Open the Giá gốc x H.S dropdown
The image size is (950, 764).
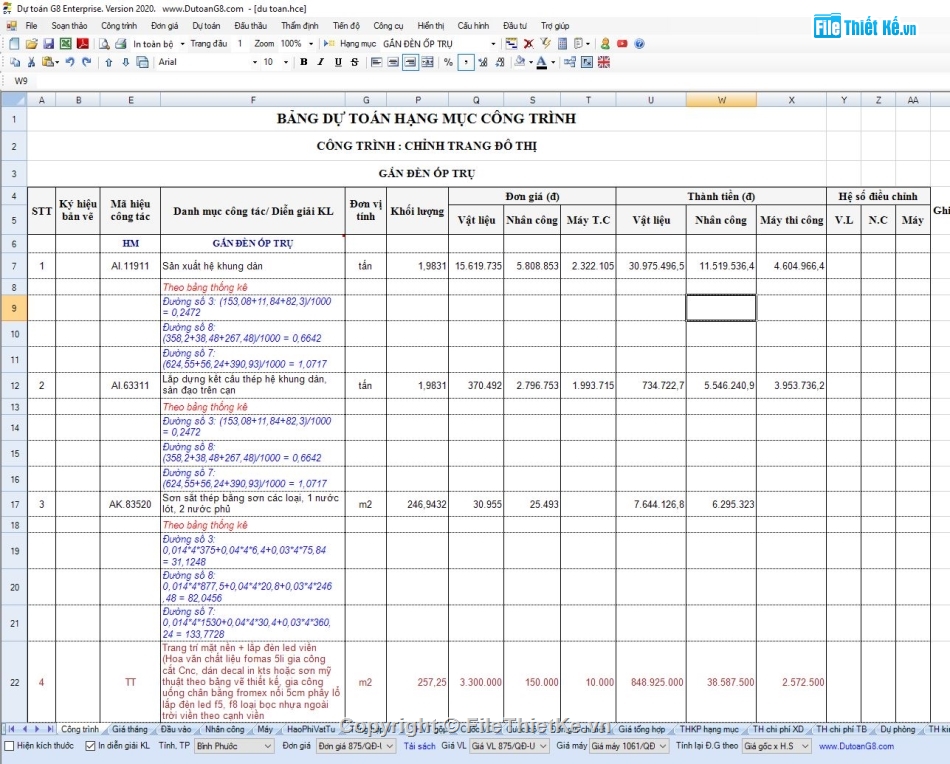pos(777,746)
